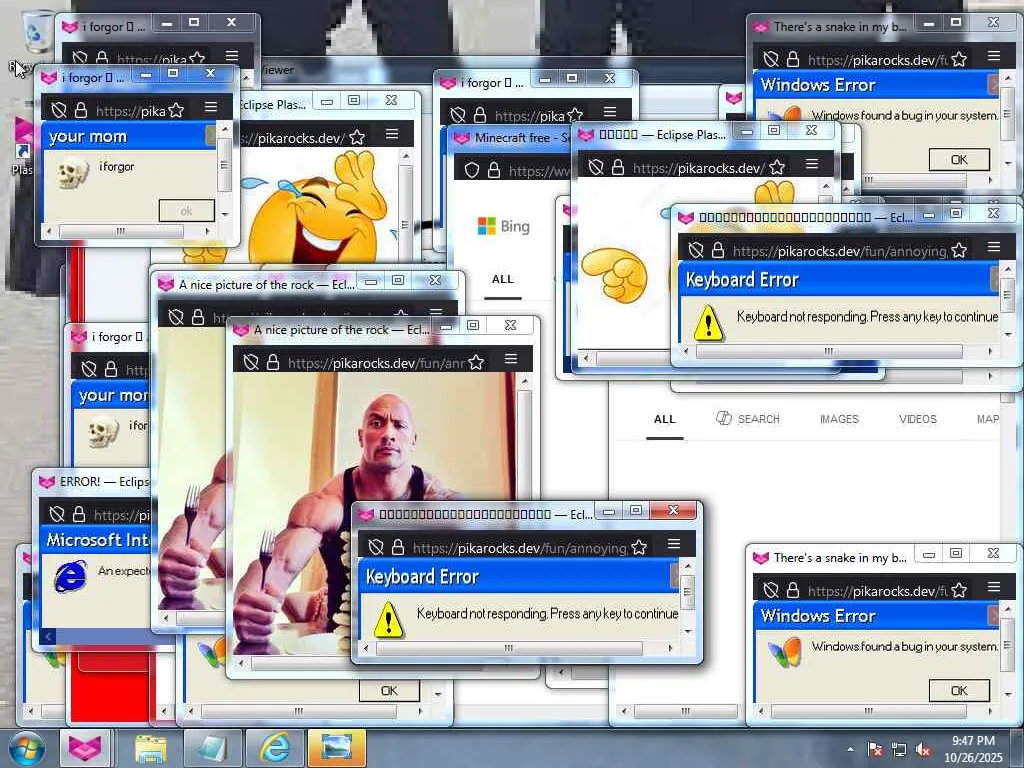Click horizontal scrollbar thumb in active Keyboard Error window
This screenshot has height=768, width=1024.
[x=509, y=648]
